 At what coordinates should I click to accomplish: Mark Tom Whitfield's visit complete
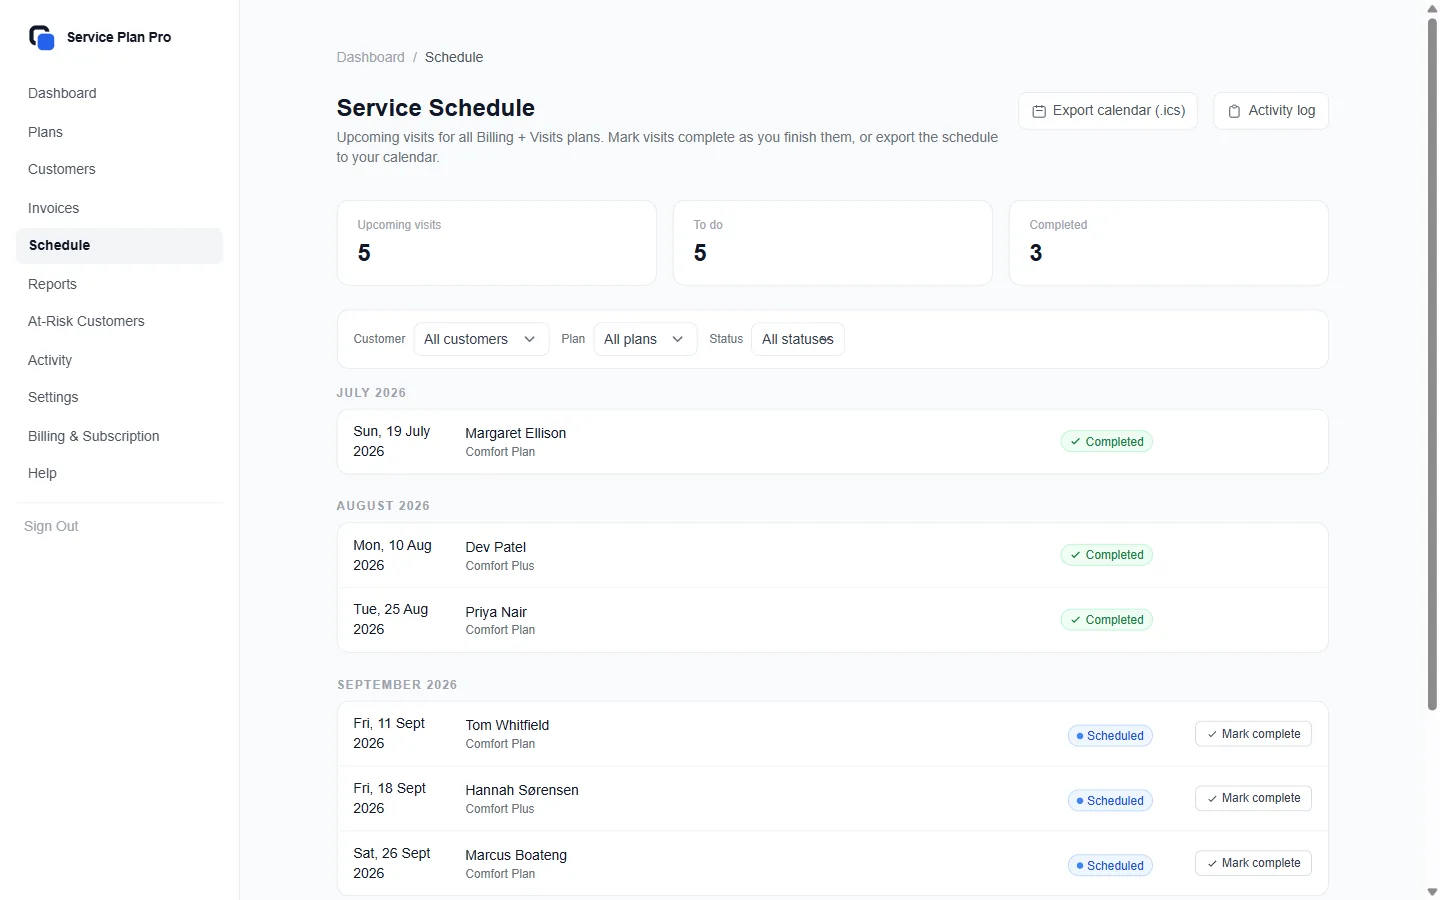(x=1253, y=734)
